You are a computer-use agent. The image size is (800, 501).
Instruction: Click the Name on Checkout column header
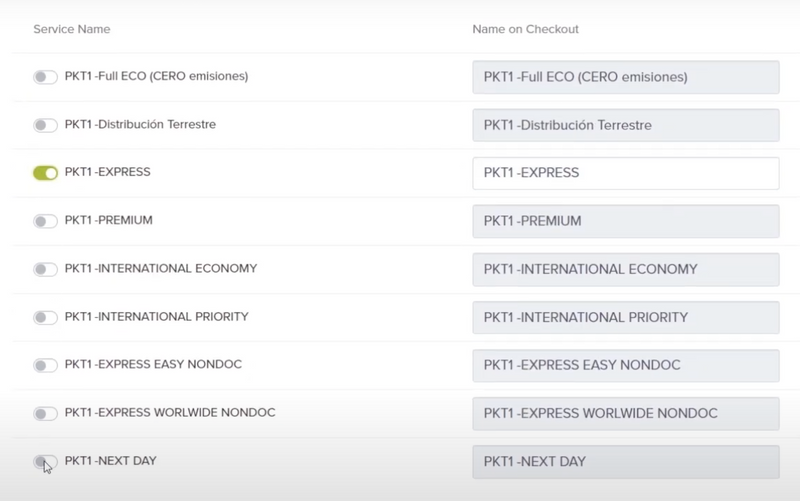coord(525,29)
